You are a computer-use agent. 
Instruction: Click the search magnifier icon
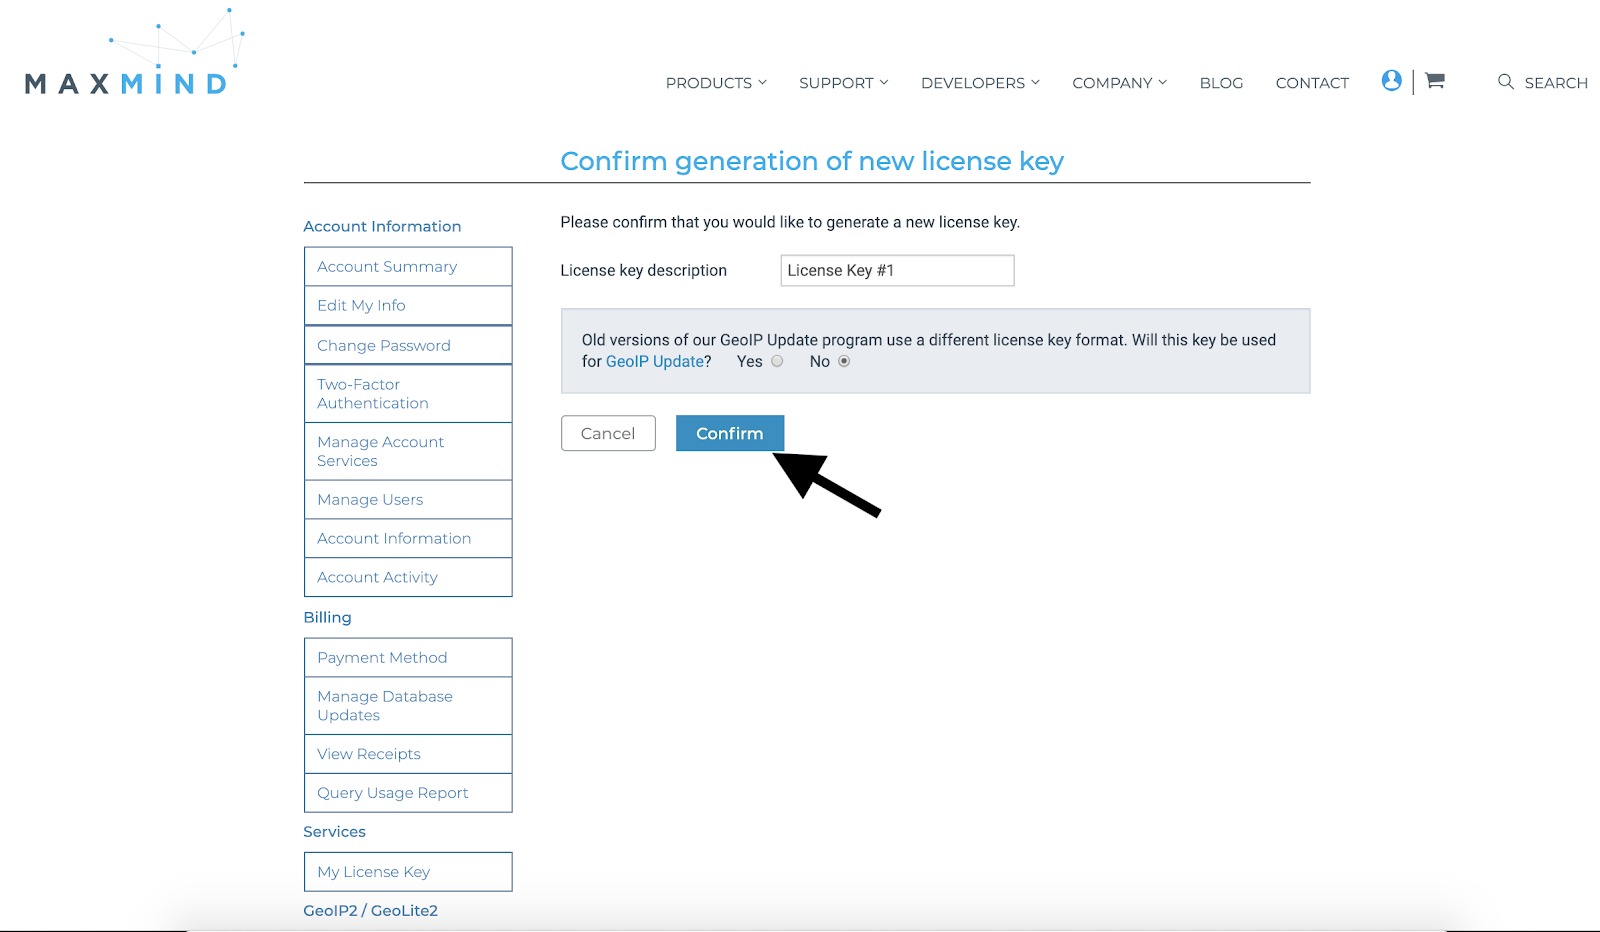coord(1506,82)
